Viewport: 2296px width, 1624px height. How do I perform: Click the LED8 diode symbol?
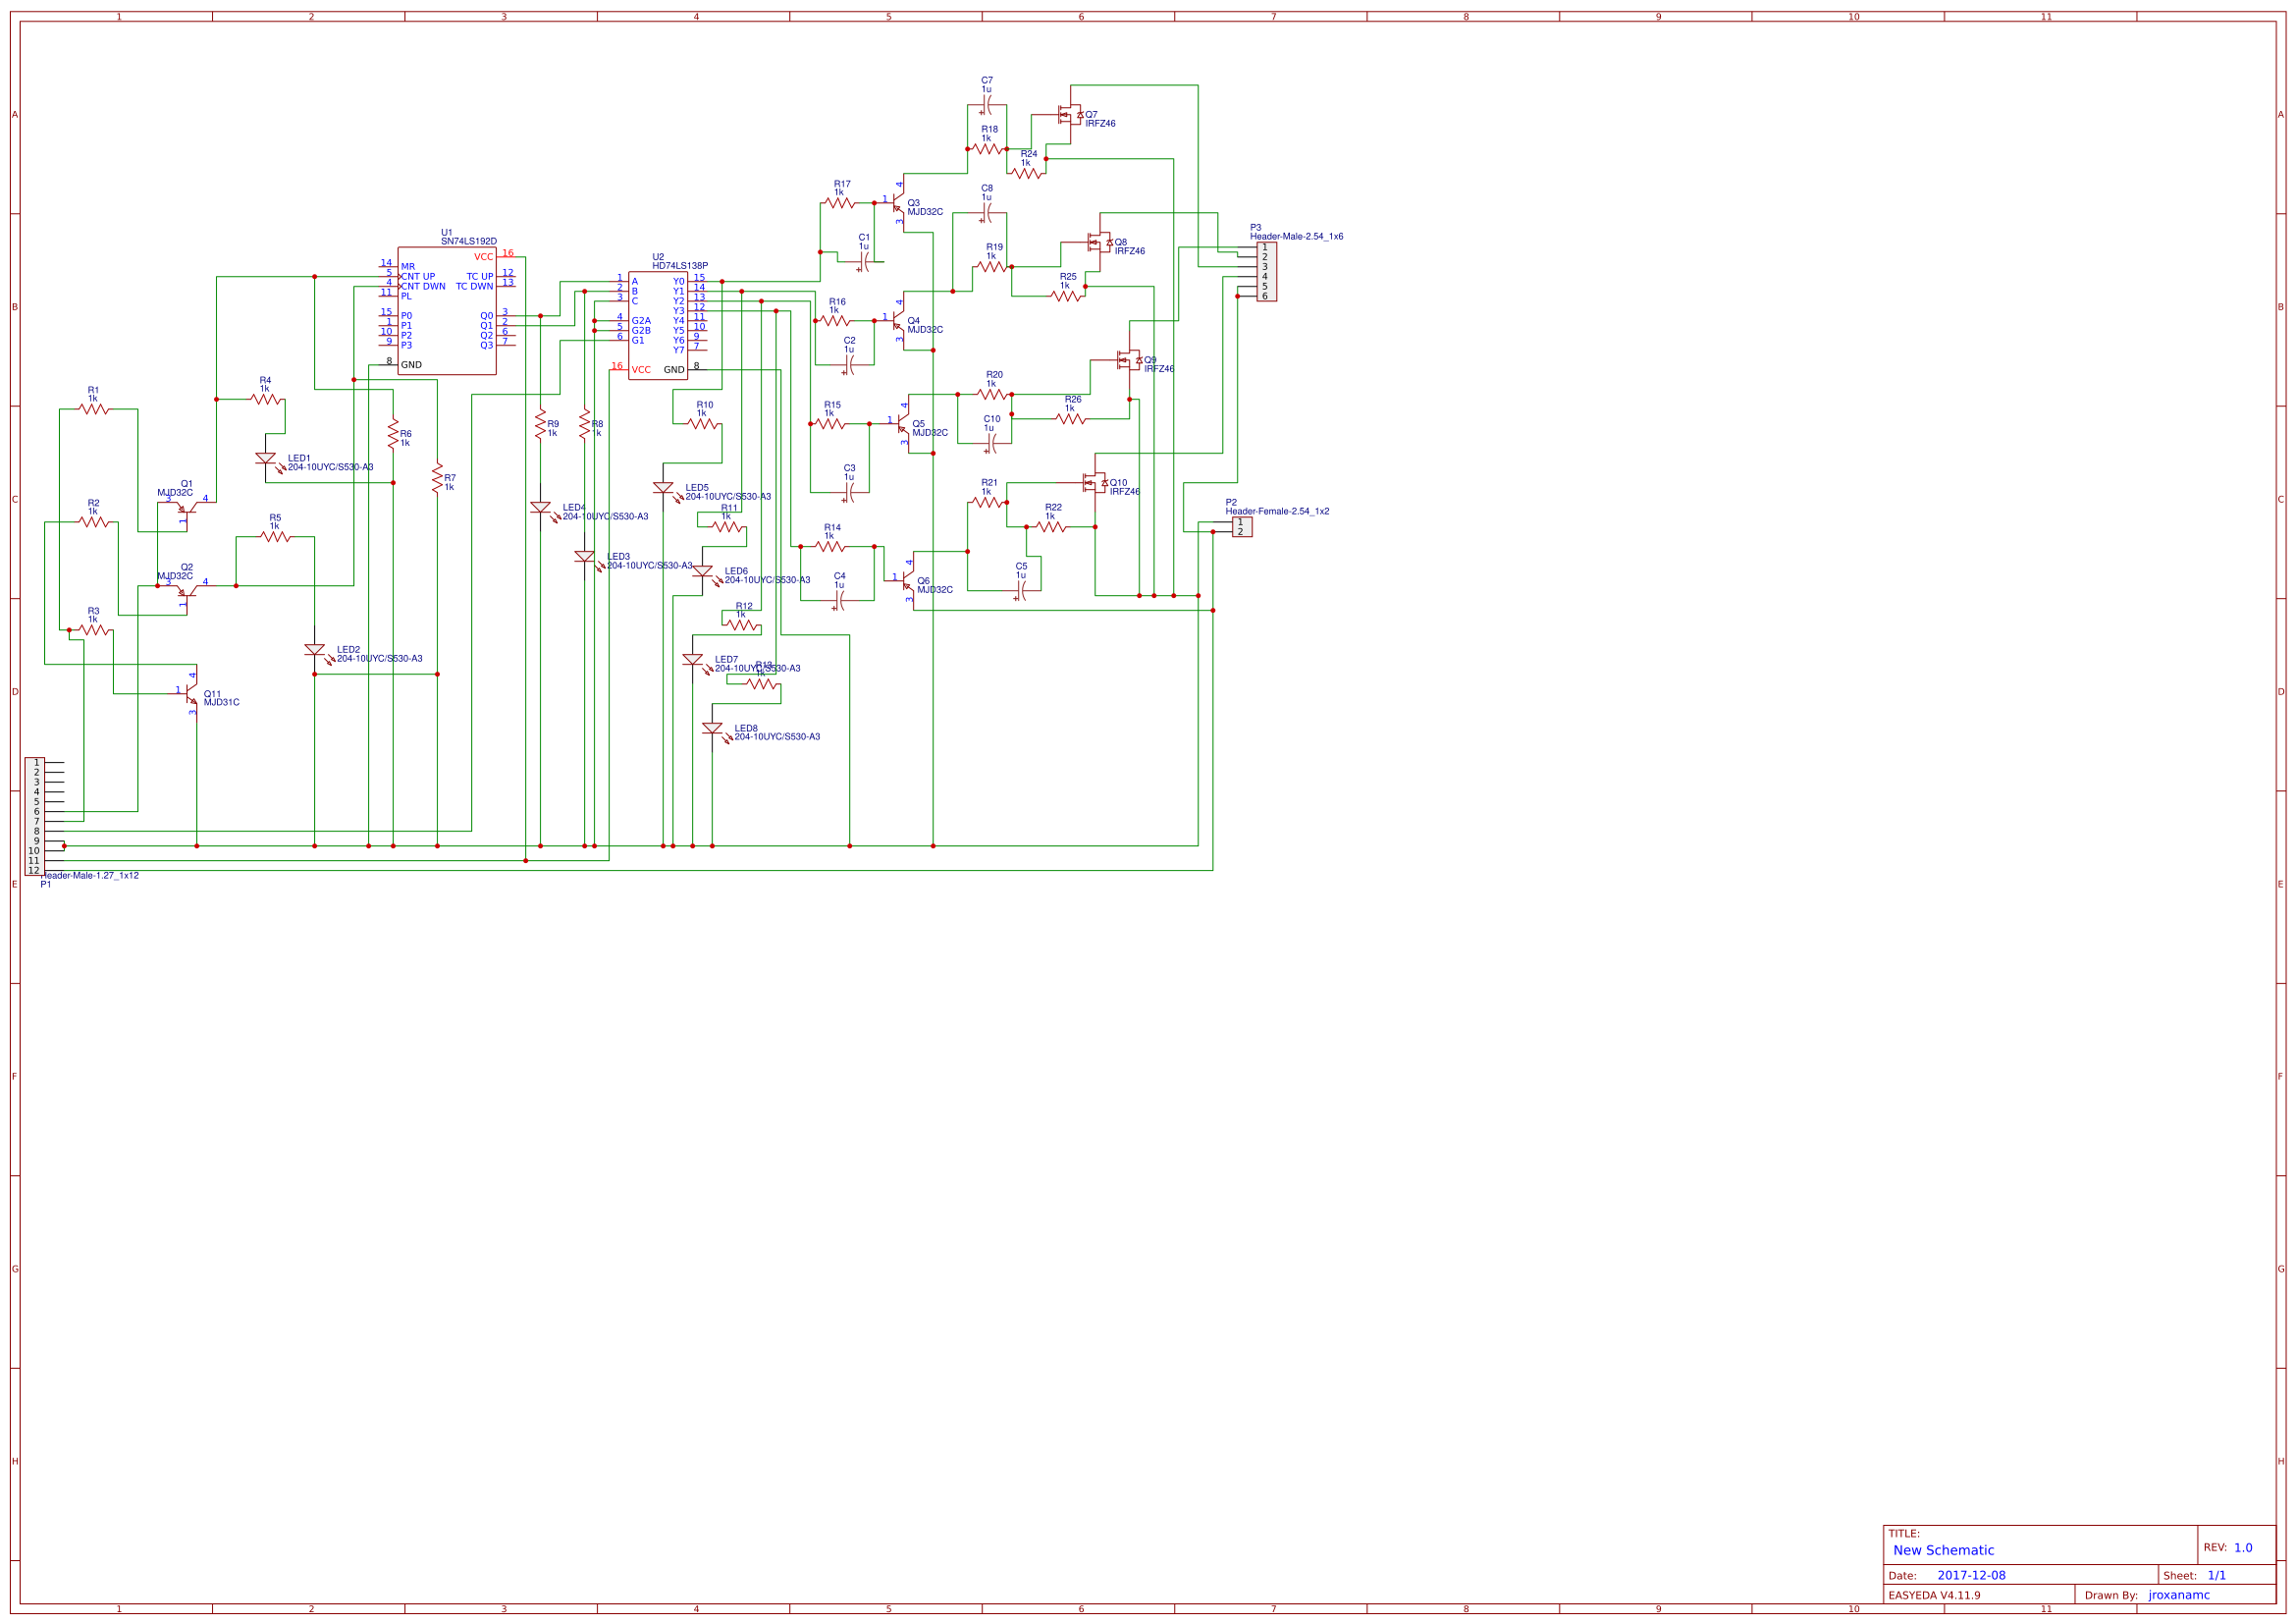coord(712,729)
